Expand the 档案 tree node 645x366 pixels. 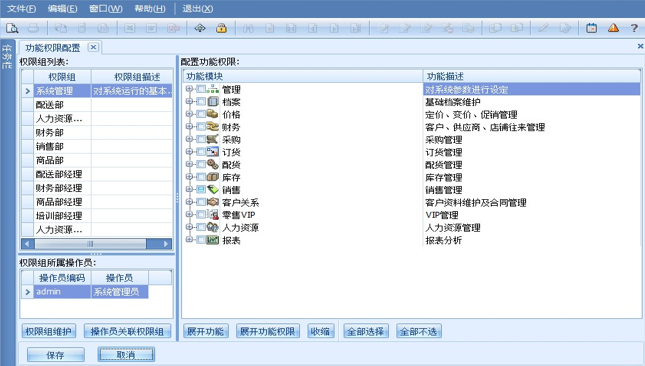[189, 101]
